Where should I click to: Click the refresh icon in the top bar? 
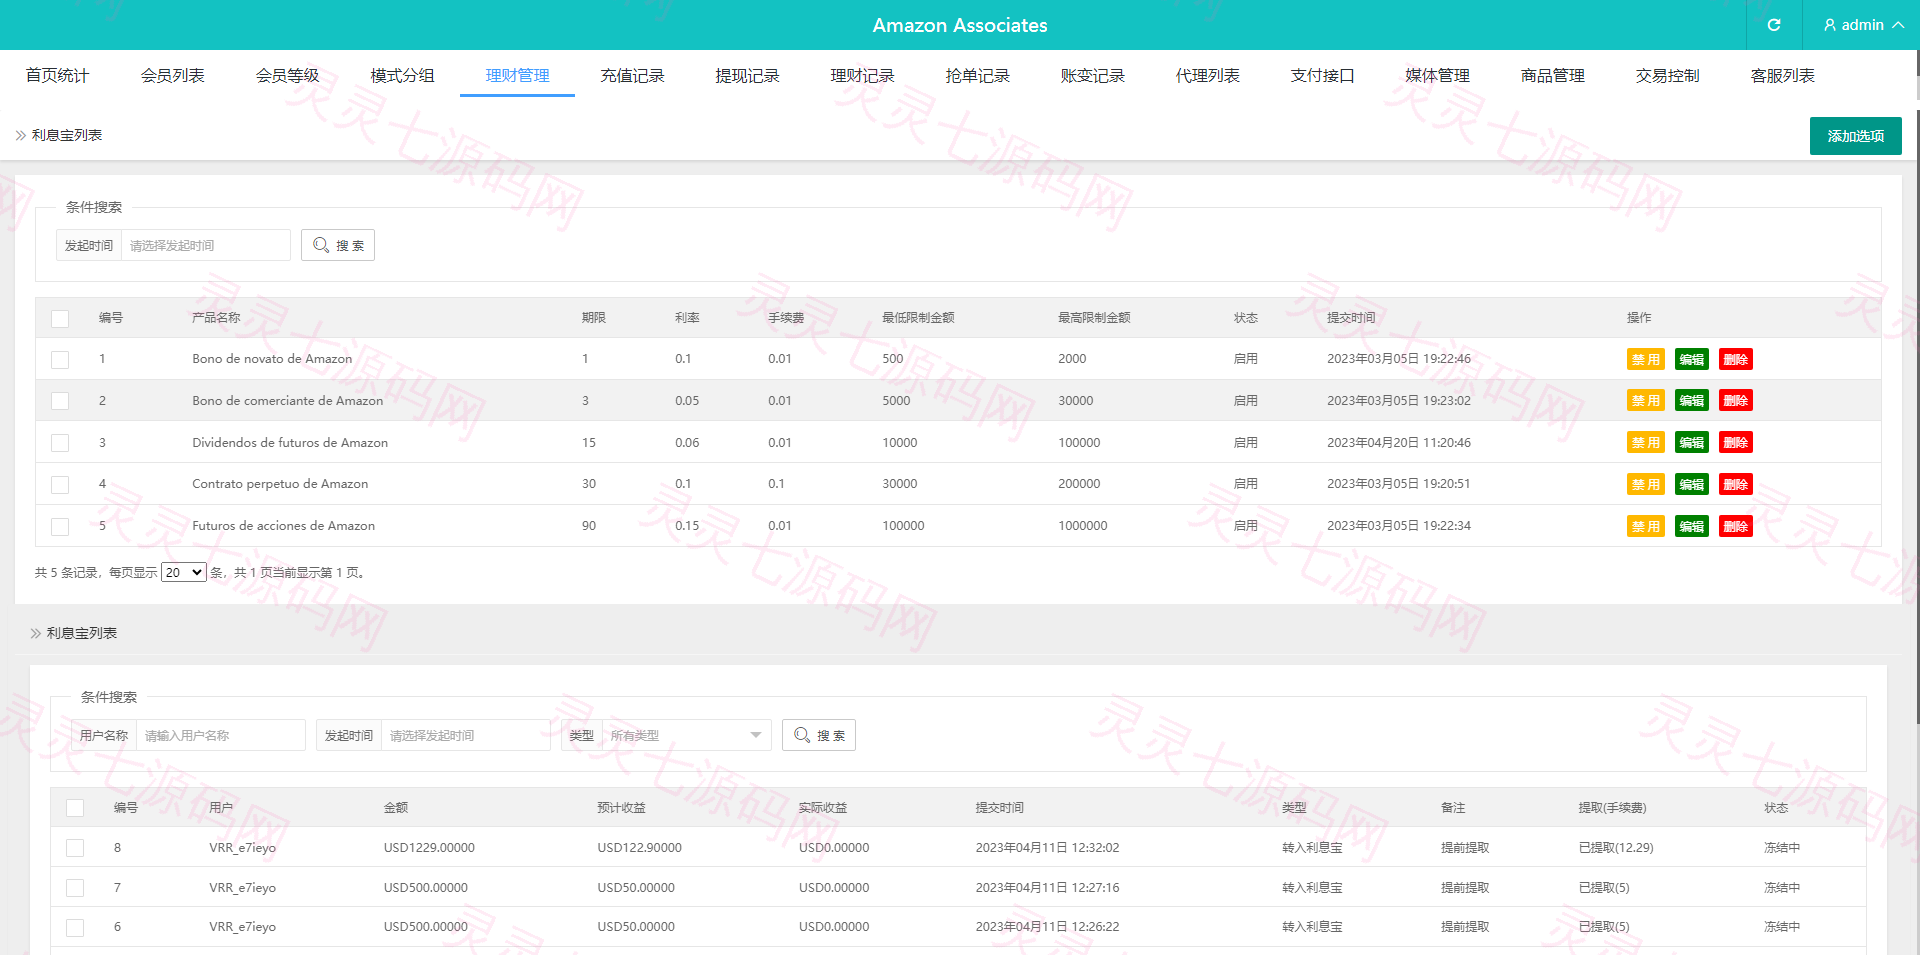tap(1774, 25)
